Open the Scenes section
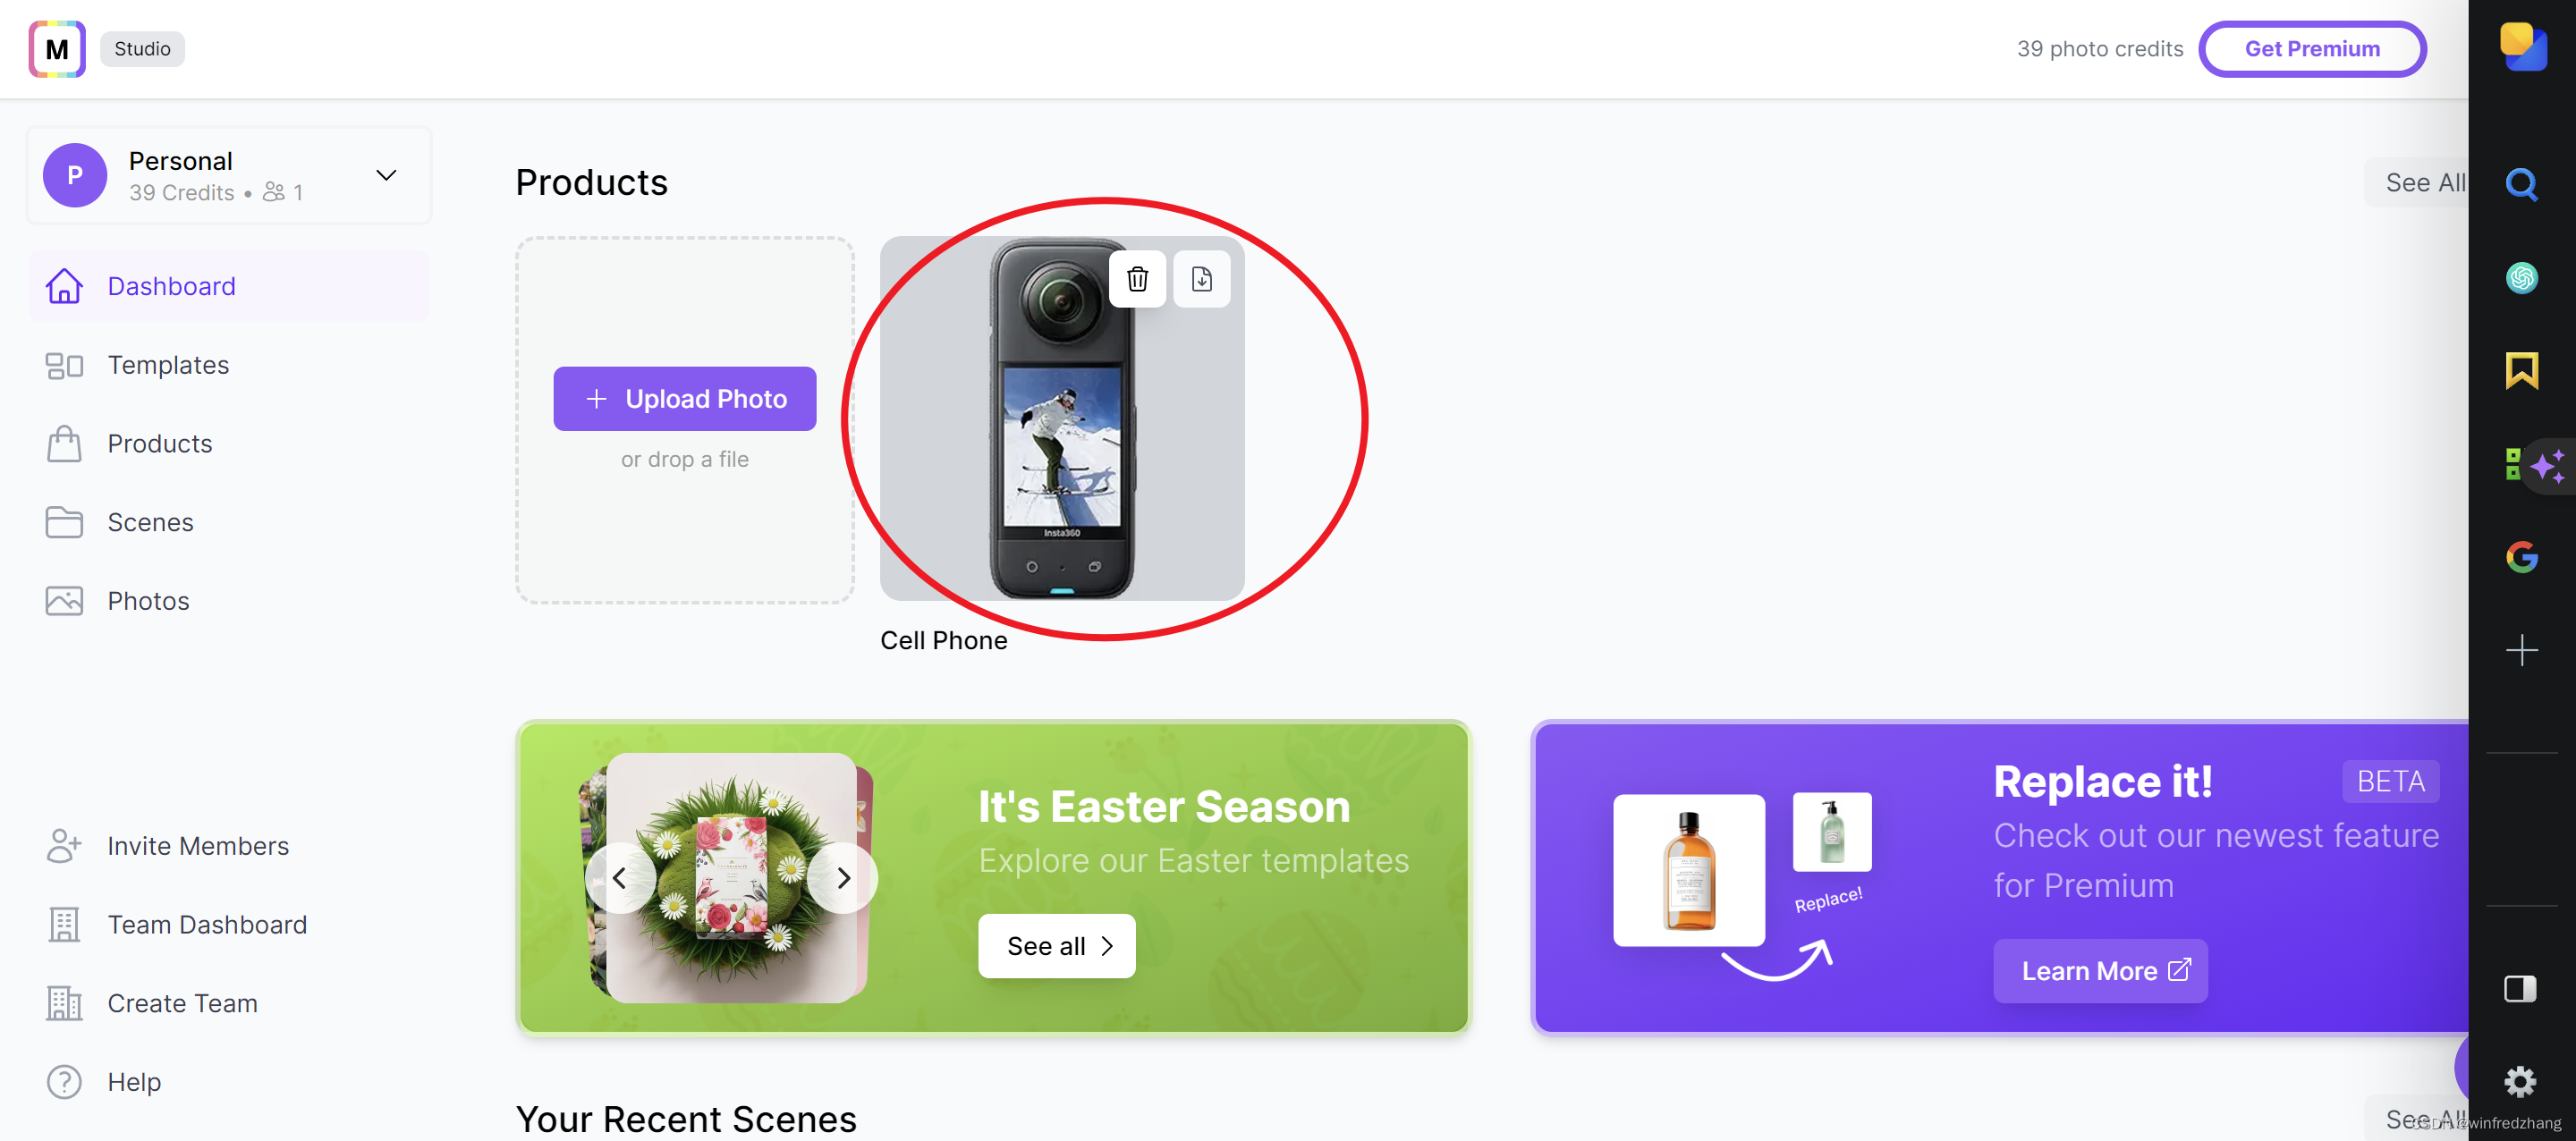The width and height of the screenshot is (2576, 1141). 149,520
